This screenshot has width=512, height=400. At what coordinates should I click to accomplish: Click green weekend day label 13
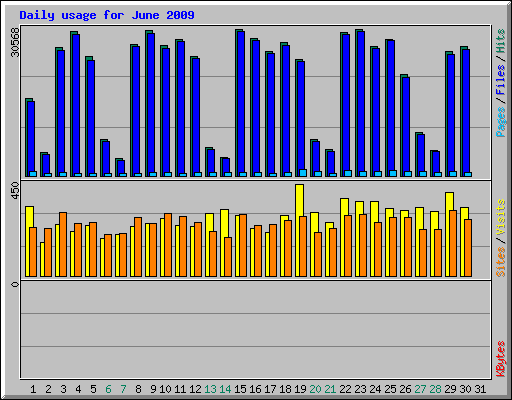(x=210, y=389)
